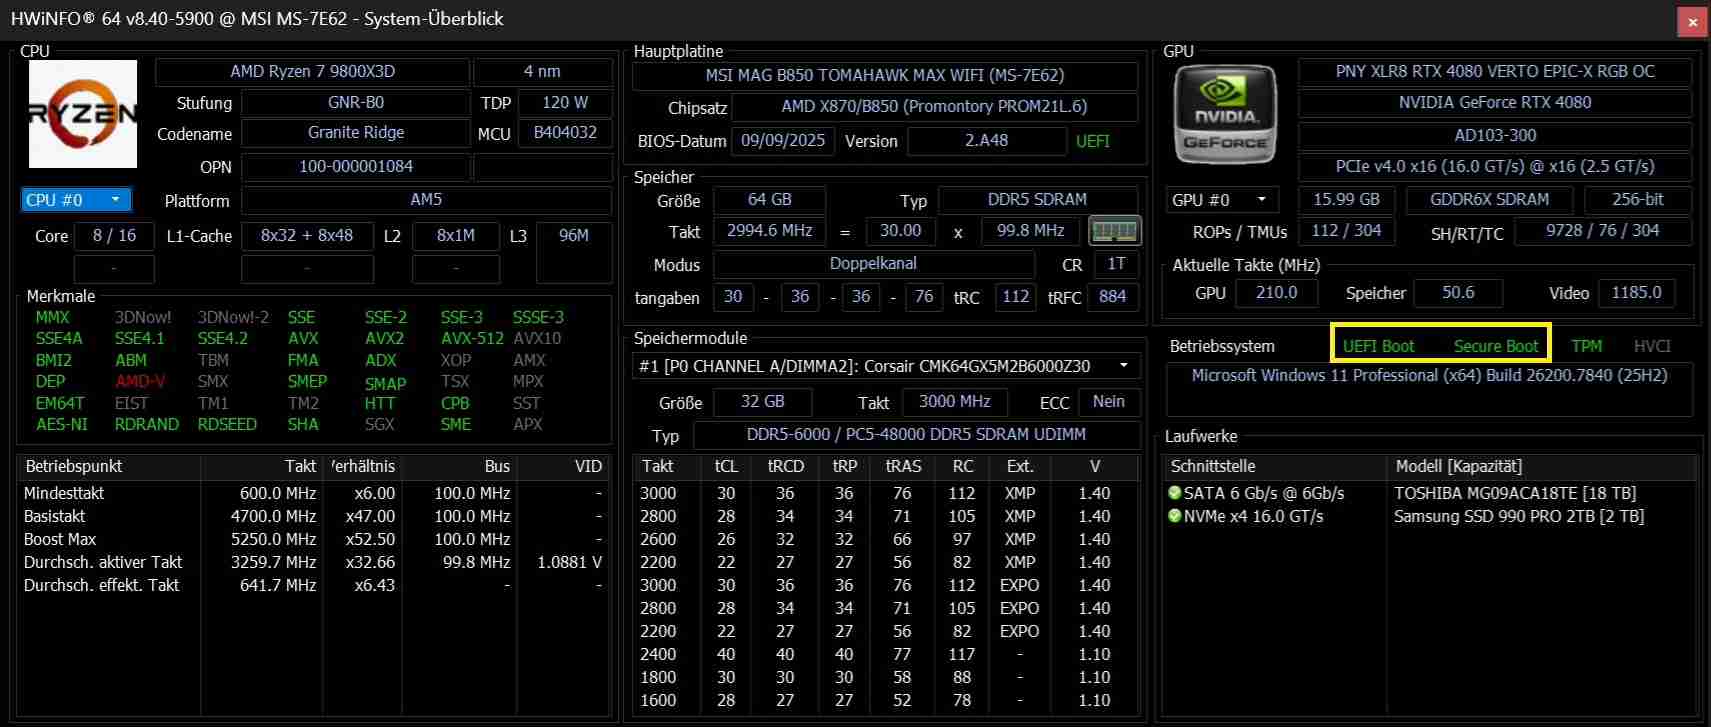Screen dimensions: 1711x727
Task: Click the 15.99 GB video memory value
Action: (x=1346, y=200)
